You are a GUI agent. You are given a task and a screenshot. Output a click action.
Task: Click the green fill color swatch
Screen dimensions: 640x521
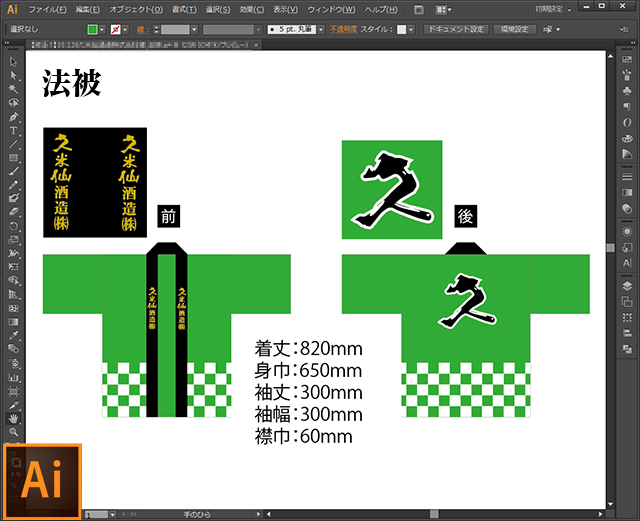(x=93, y=29)
